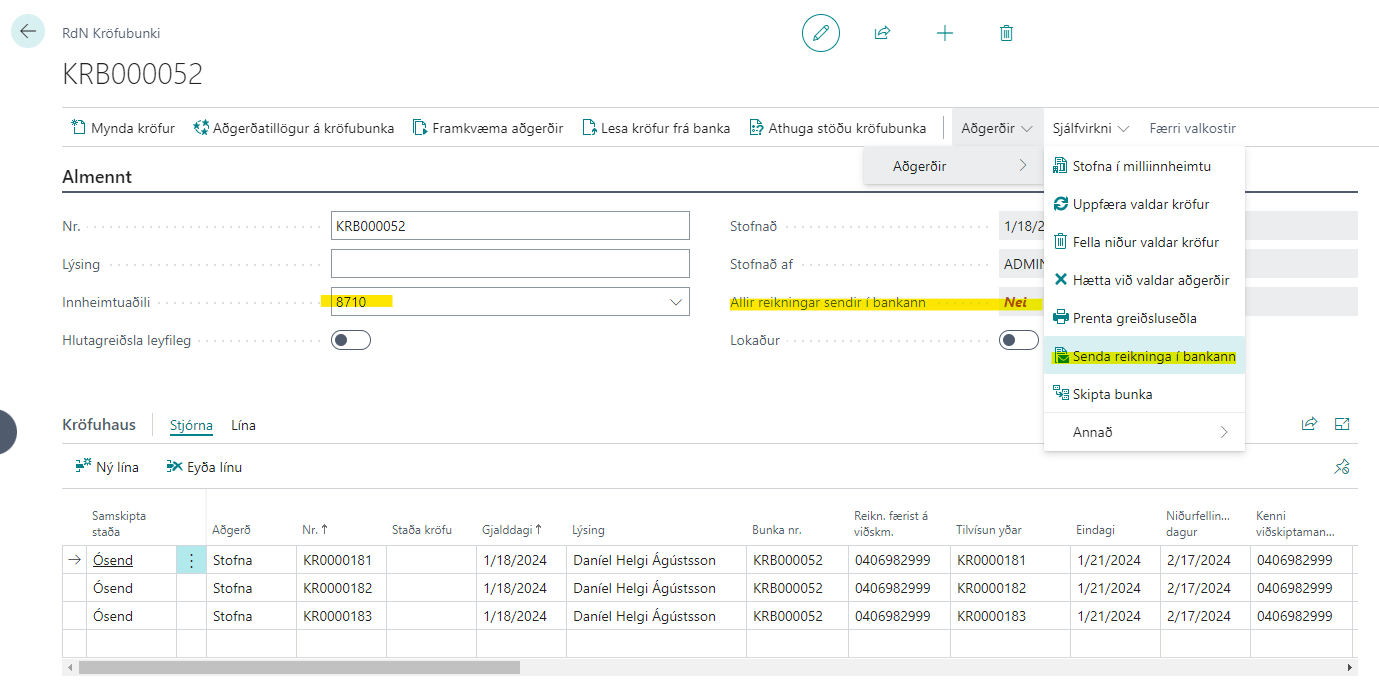This screenshot has width=1379, height=694.
Task: Click the Lýsing input field
Action: point(510,264)
